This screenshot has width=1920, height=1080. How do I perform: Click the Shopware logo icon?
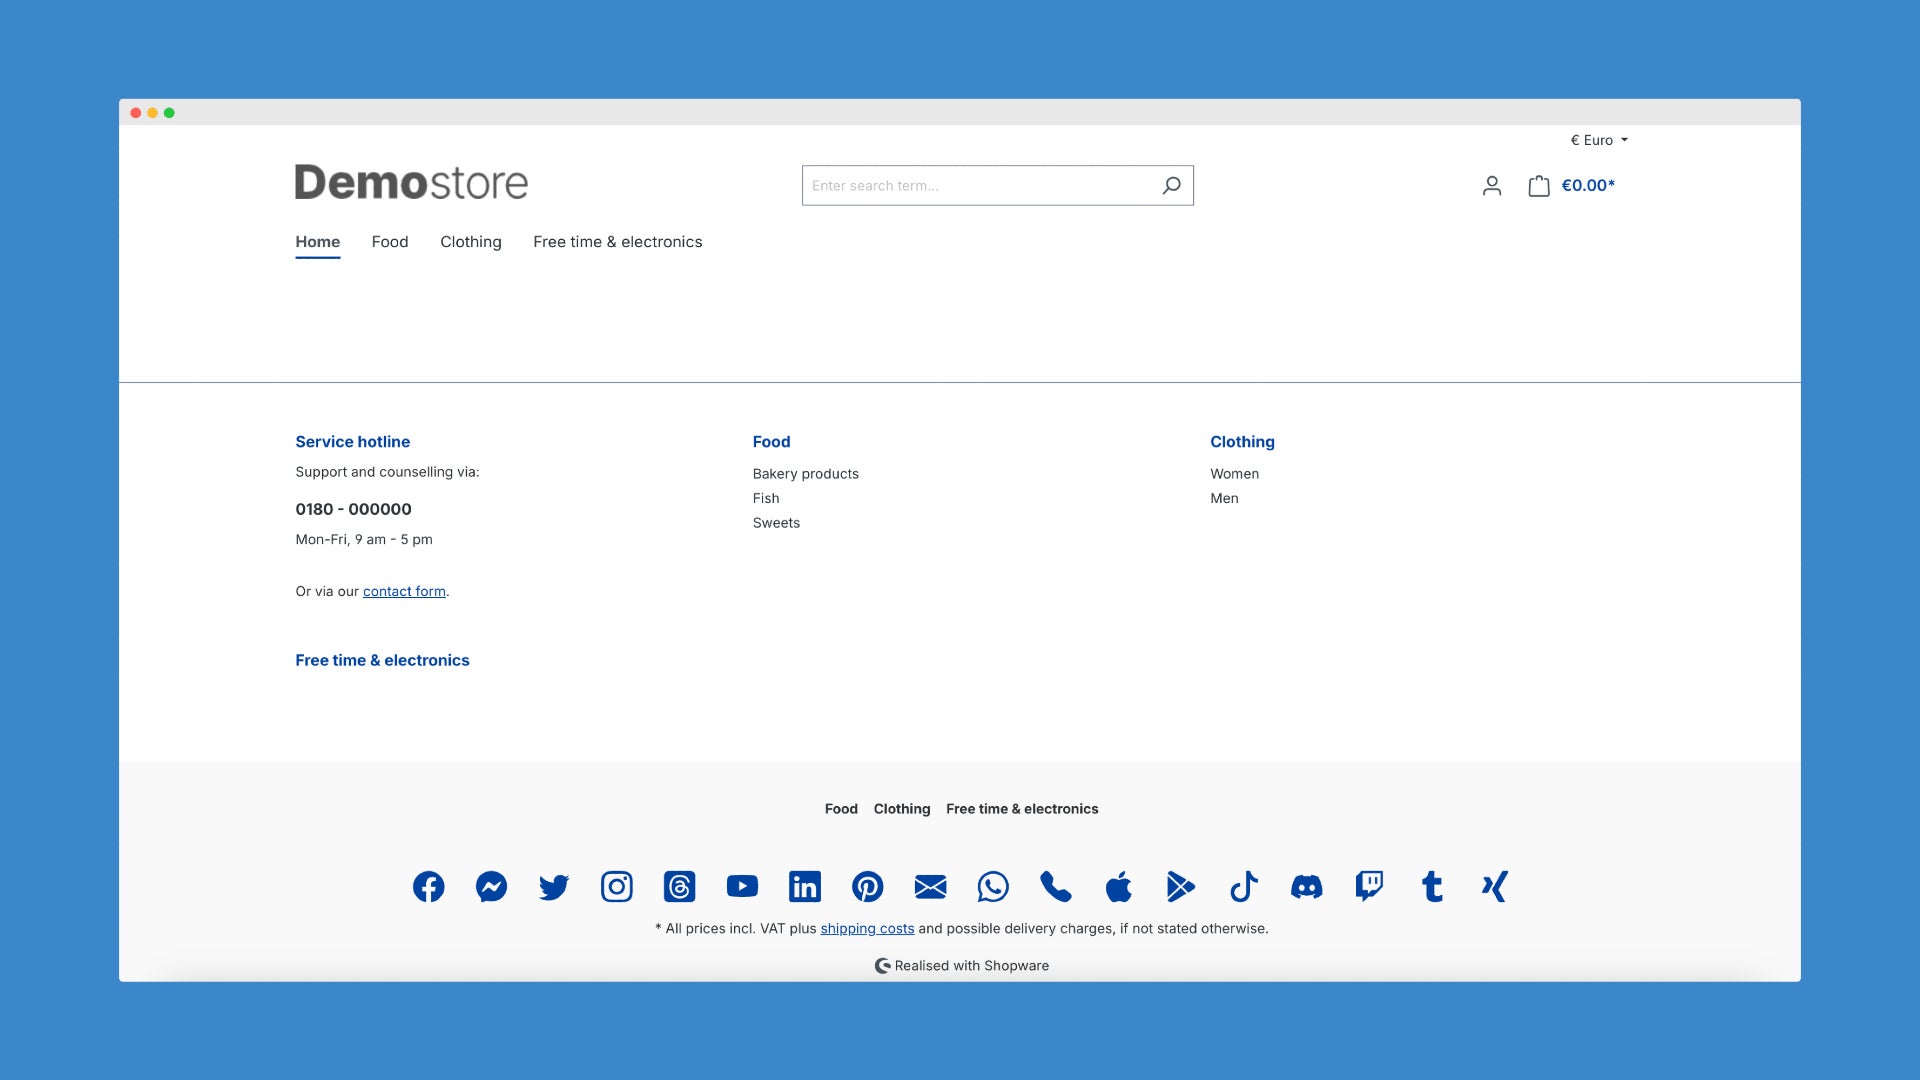[x=882, y=966]
